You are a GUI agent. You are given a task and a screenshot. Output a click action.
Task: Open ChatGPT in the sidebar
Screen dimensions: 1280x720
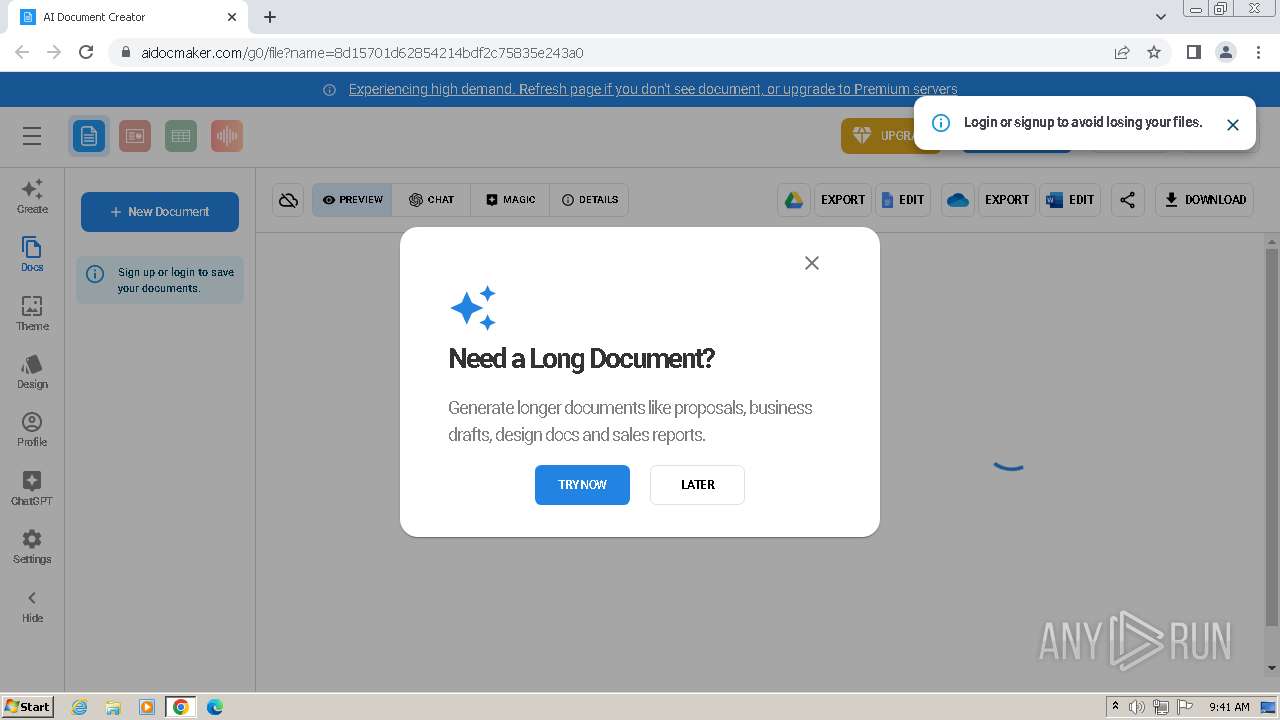click(x=32, y=488)
